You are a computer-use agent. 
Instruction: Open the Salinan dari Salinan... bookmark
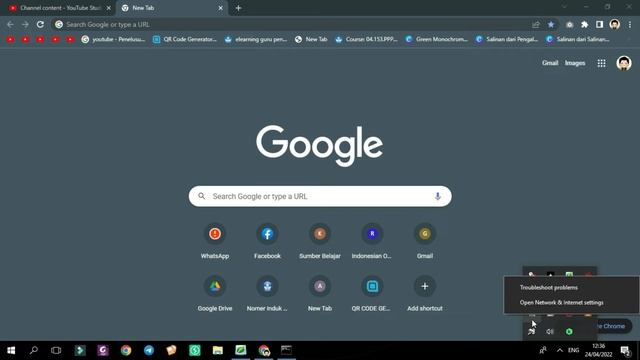[578, 39]
